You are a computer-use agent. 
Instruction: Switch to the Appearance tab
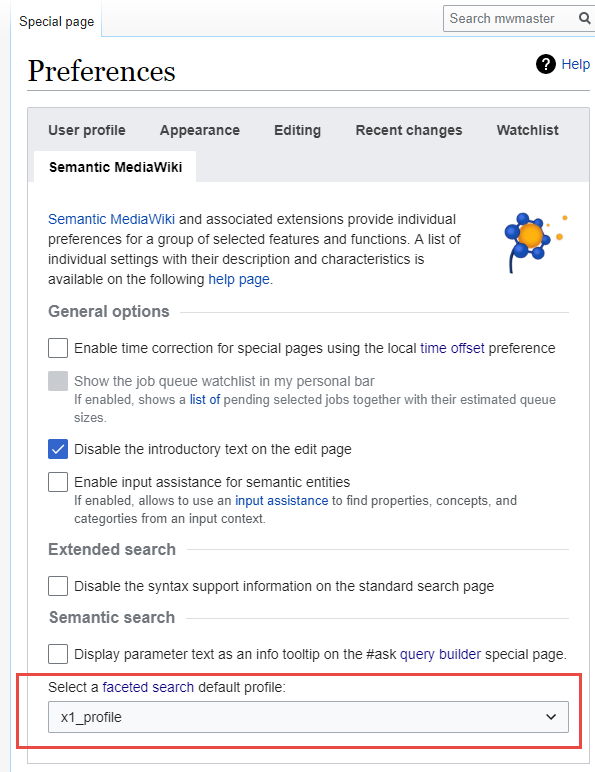199,130
